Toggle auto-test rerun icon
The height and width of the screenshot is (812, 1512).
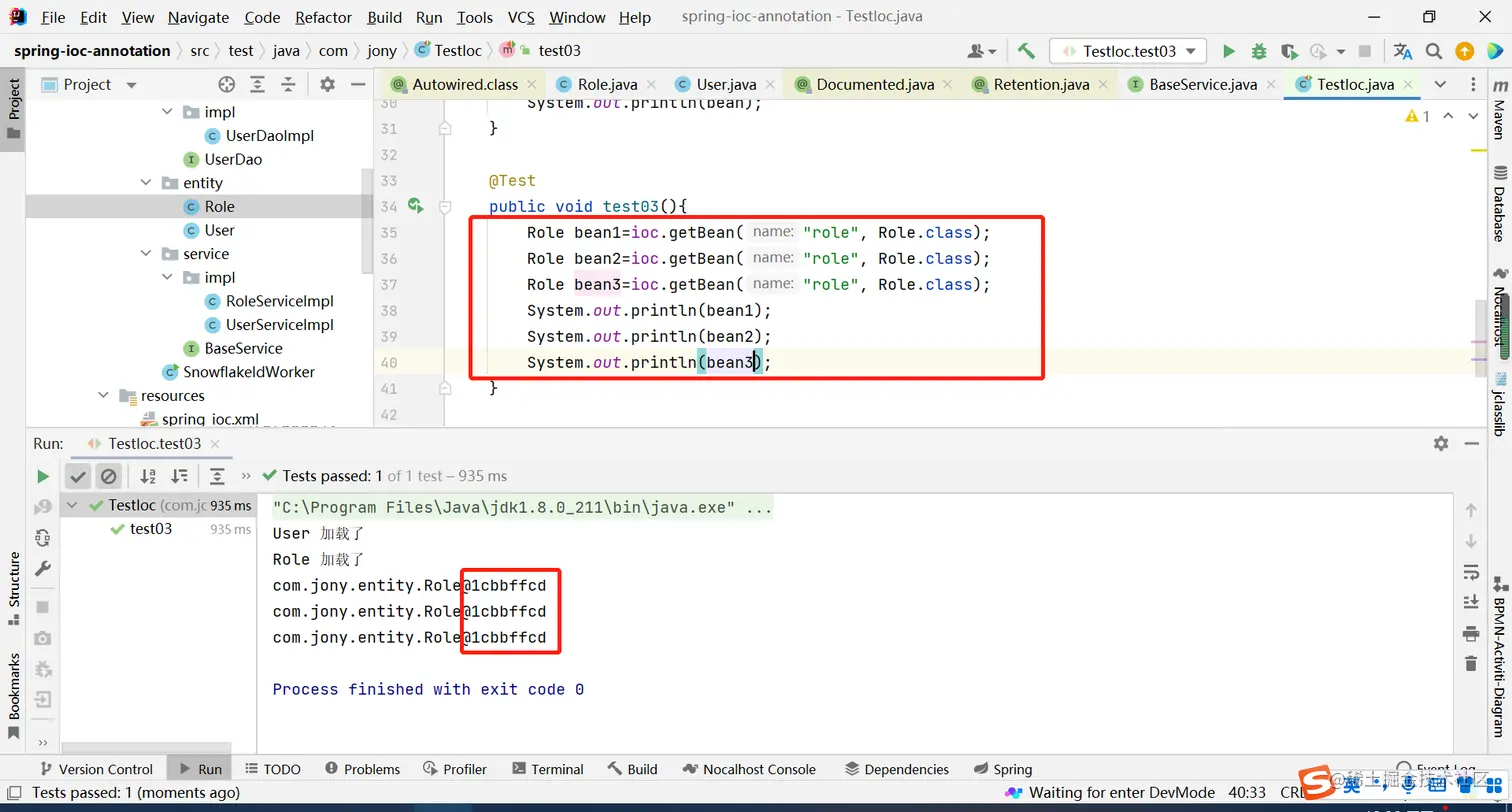click(42, 538)
